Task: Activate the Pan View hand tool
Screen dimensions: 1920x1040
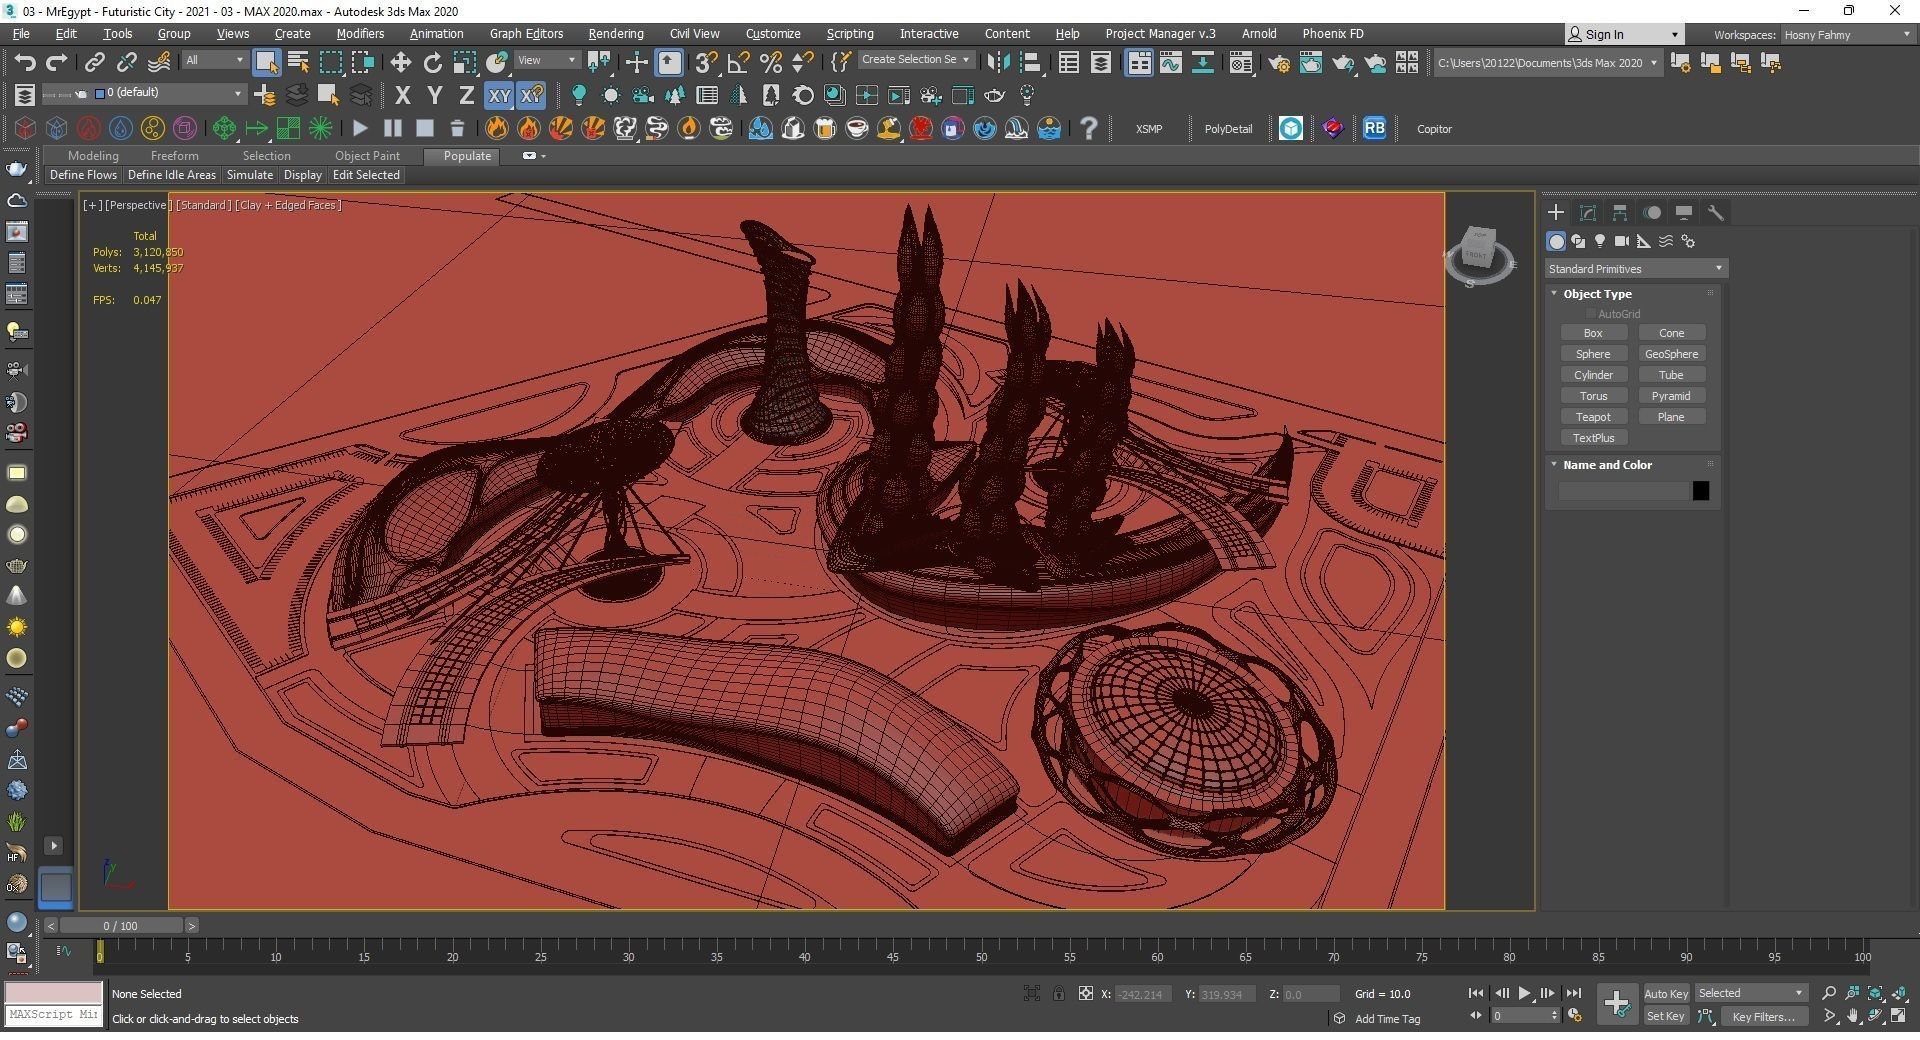Action: pos(1852,1016)
